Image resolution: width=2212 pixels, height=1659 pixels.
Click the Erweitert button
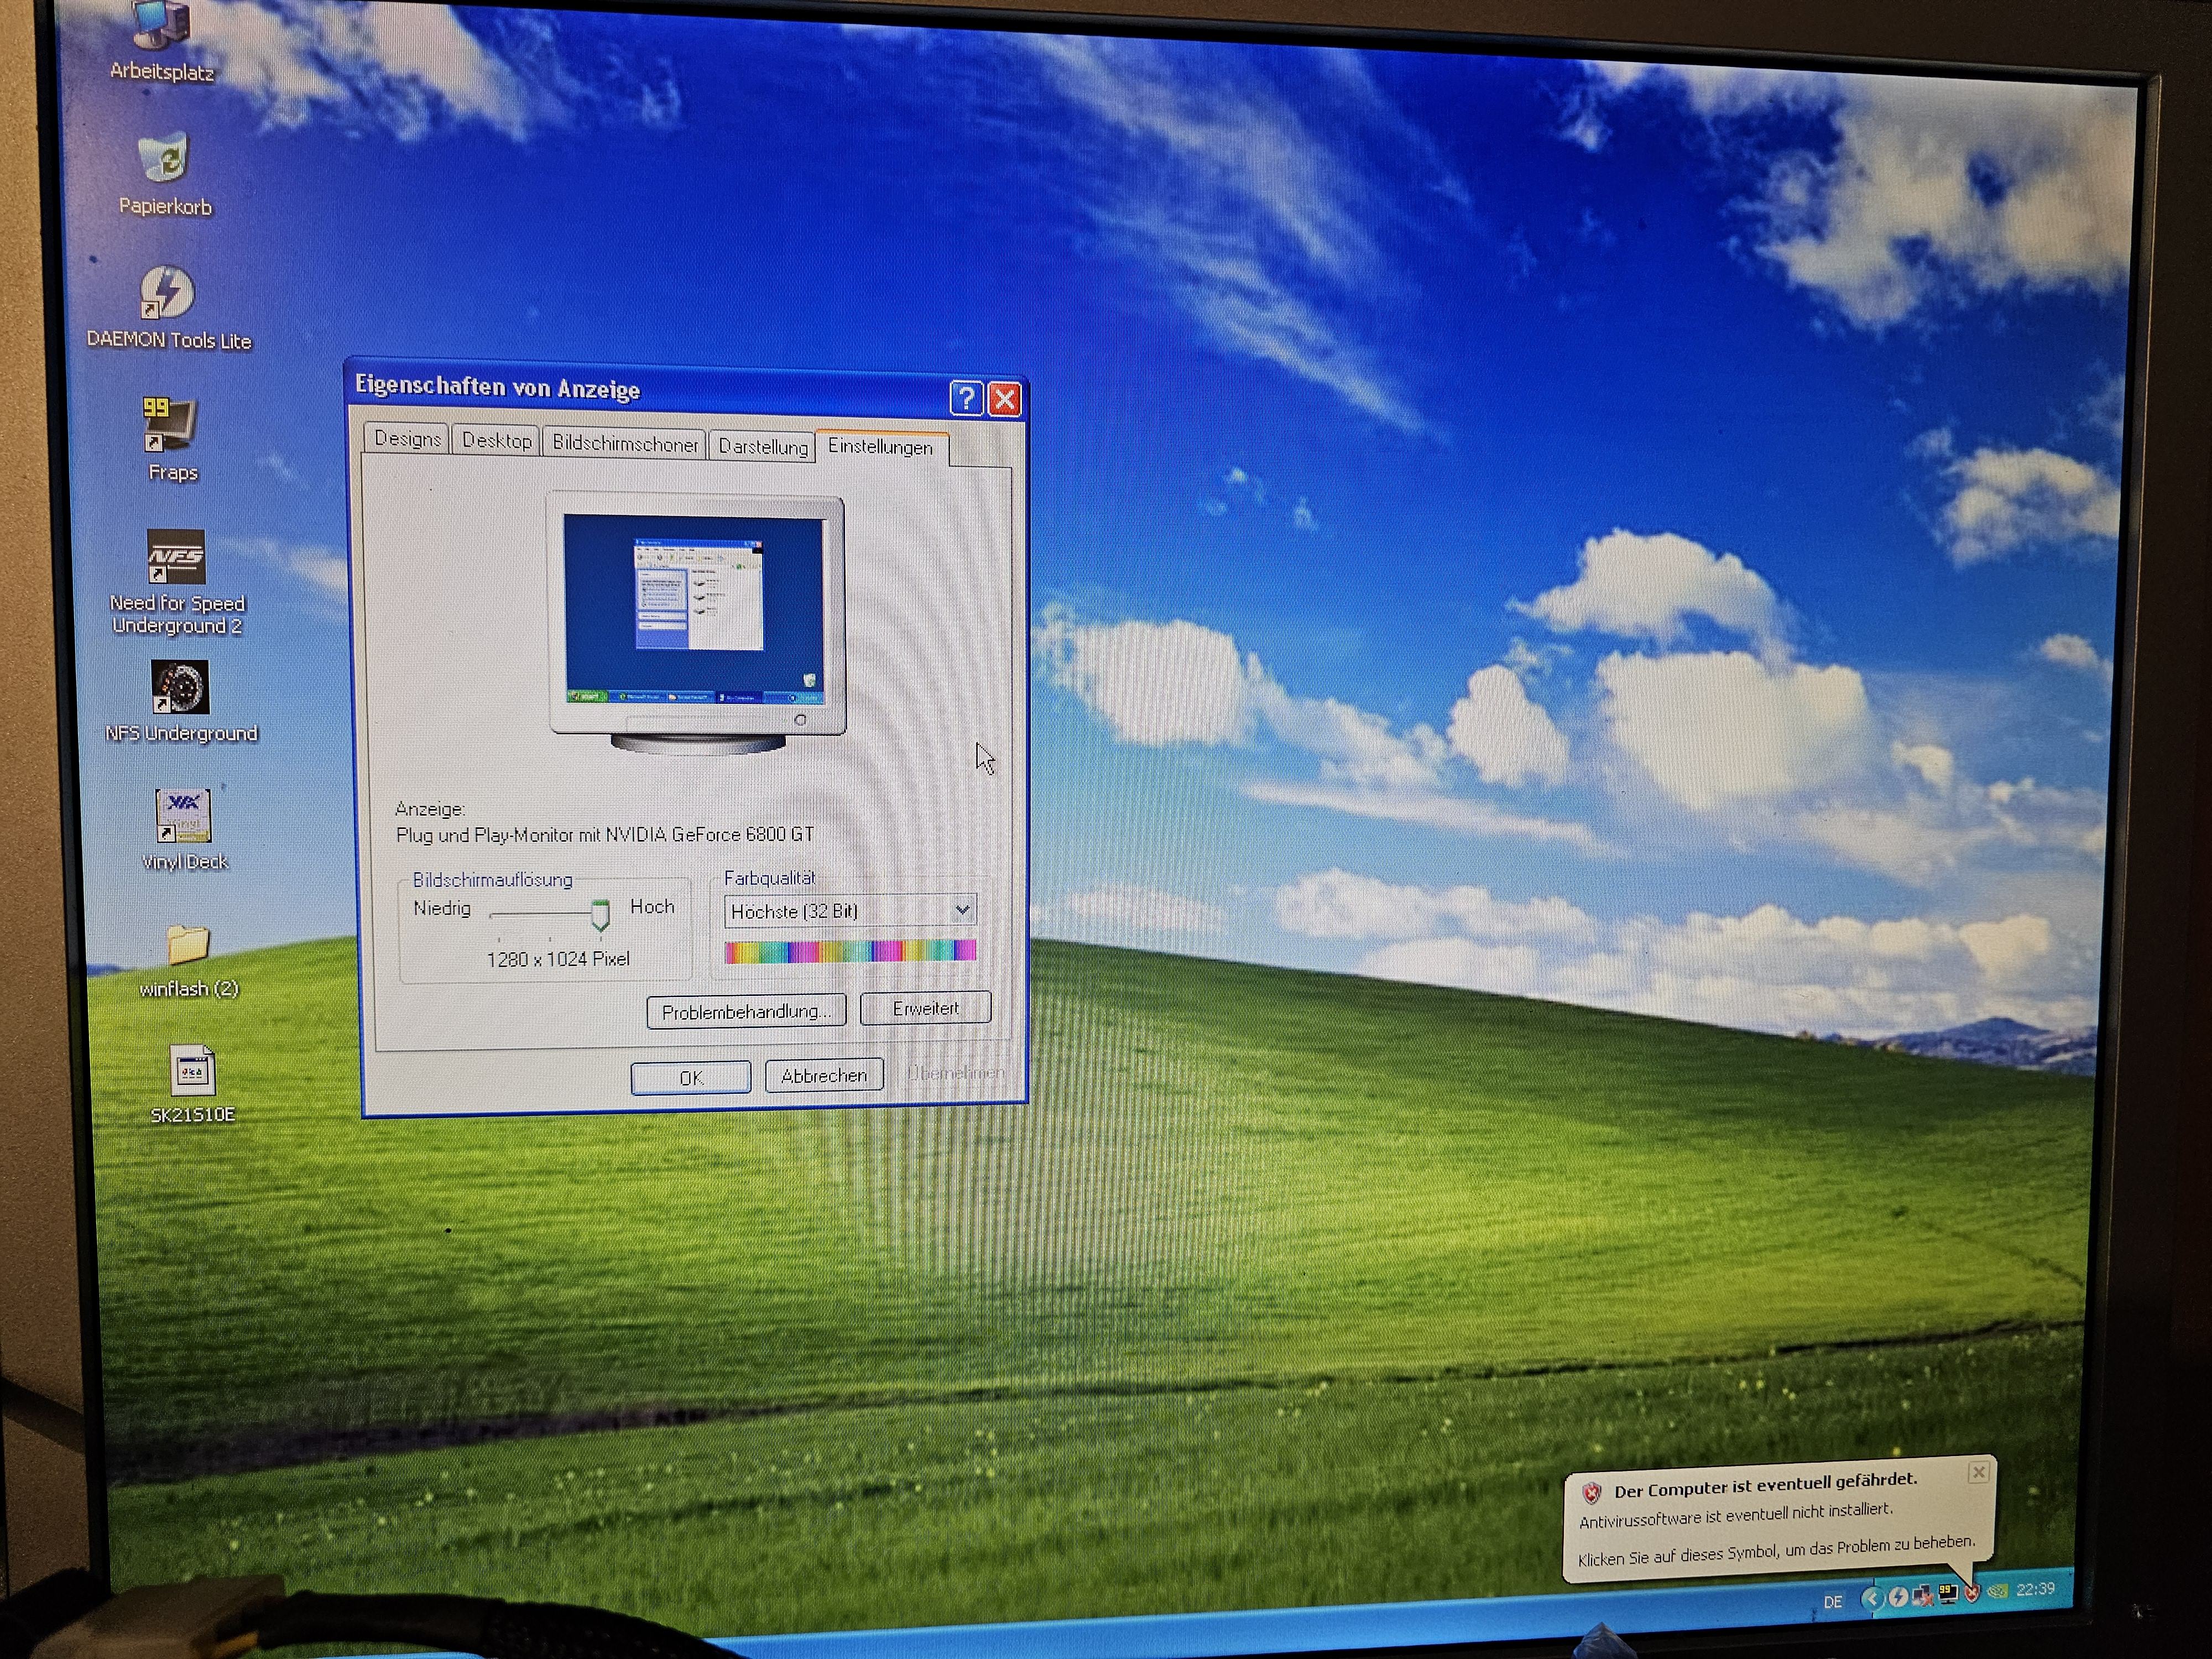pyautogui.click(x=925, y=1008)
